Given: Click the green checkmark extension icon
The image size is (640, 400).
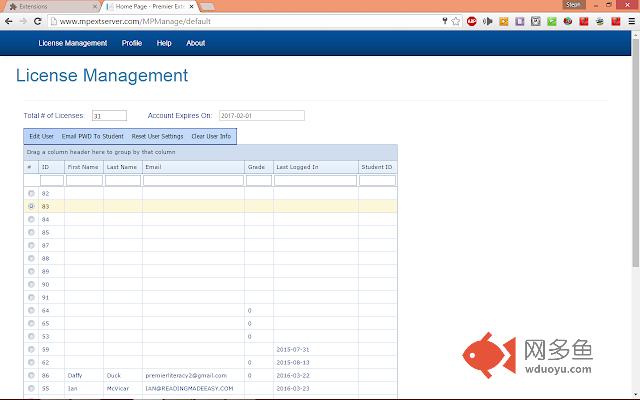Looking at the screenshot, I should coord(552,21).
